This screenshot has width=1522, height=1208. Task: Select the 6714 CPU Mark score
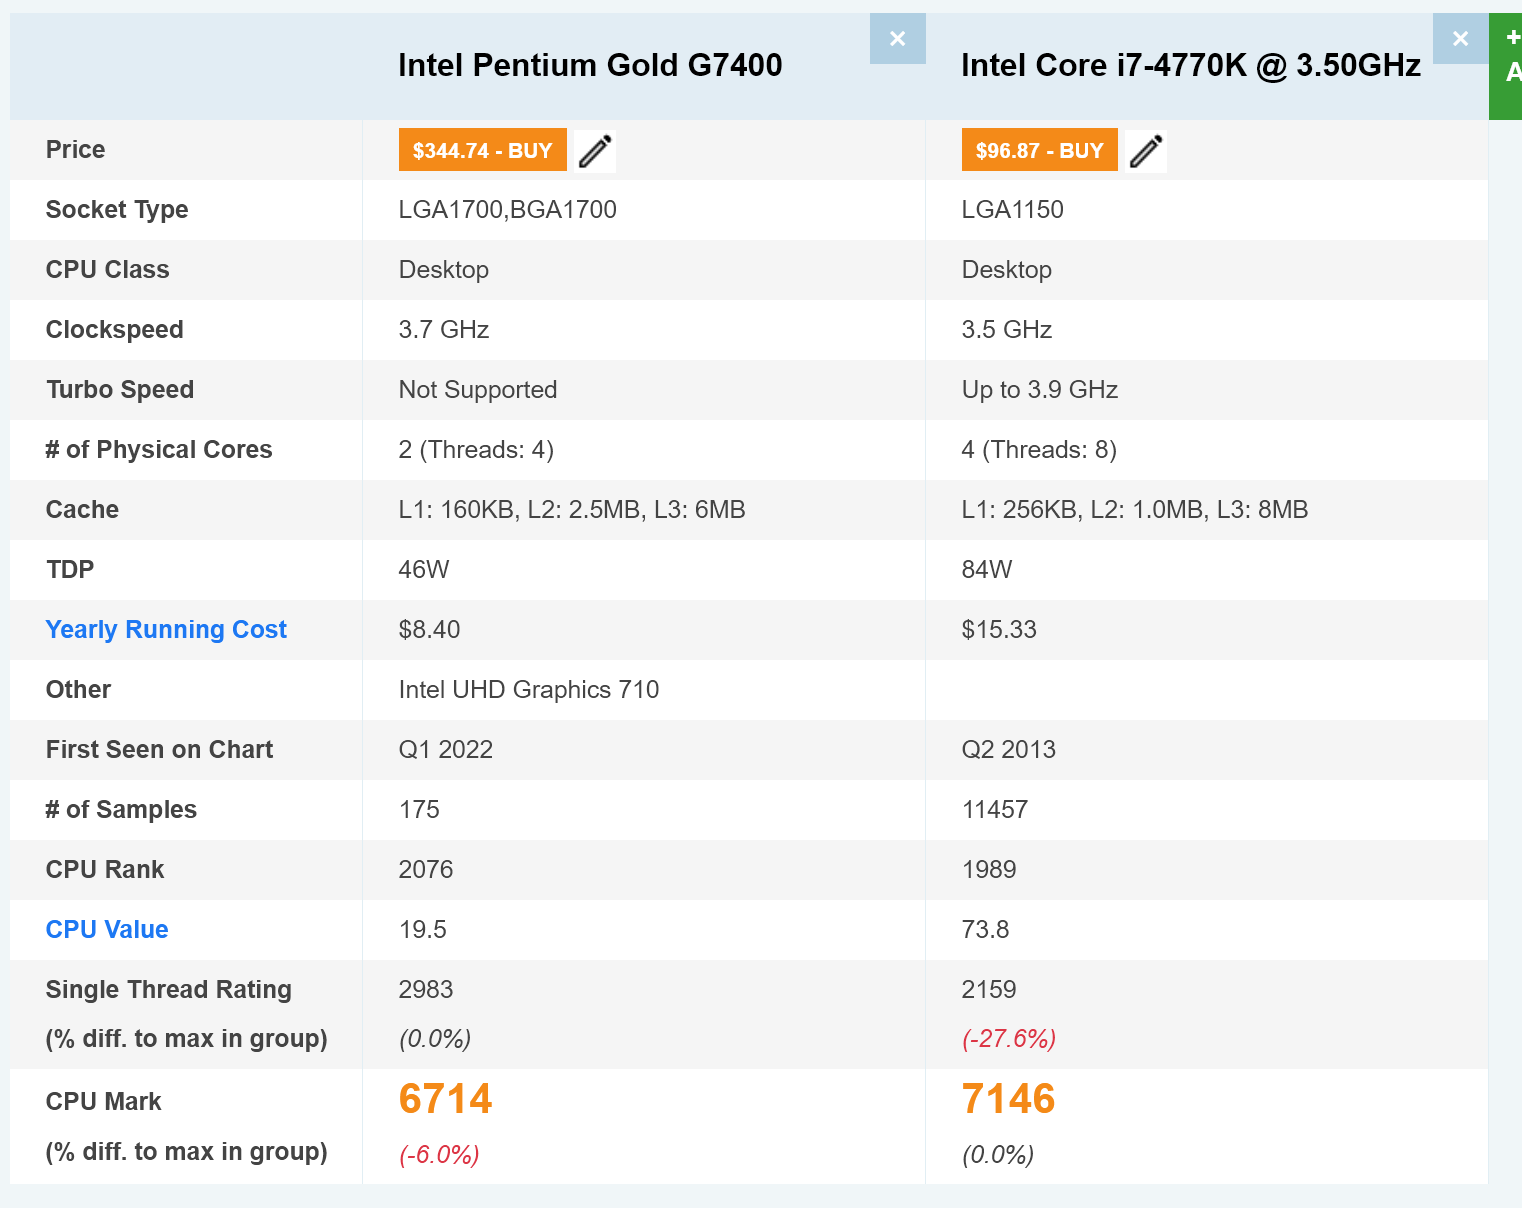445,1099
